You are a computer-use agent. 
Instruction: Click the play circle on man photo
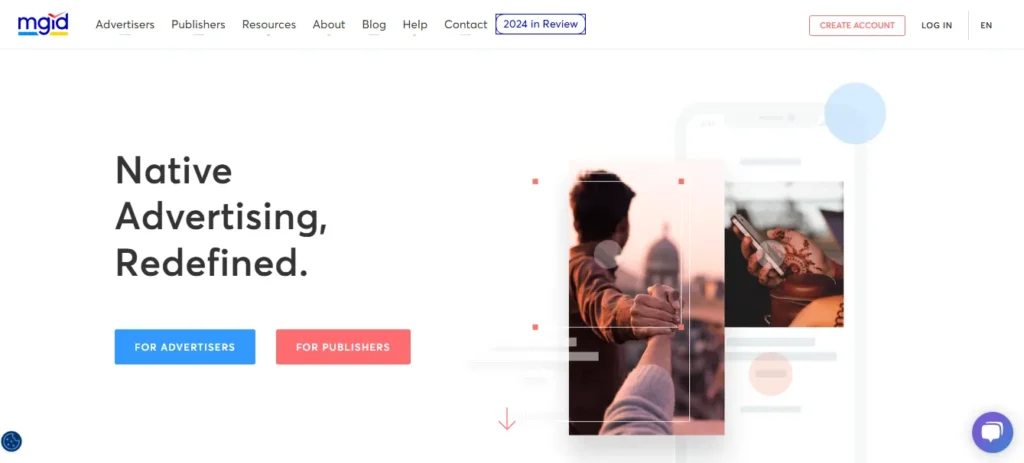coord(608,254)
